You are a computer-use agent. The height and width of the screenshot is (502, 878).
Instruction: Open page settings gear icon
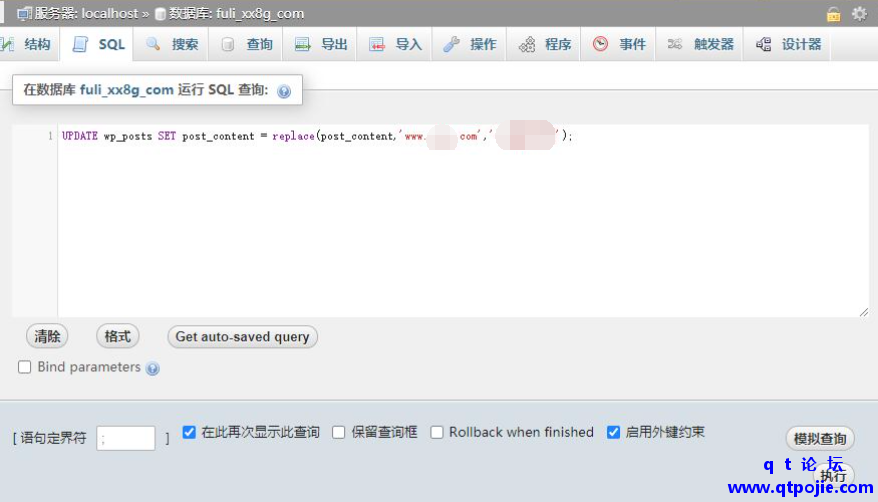pyautogui.click(x=859, y=13)
